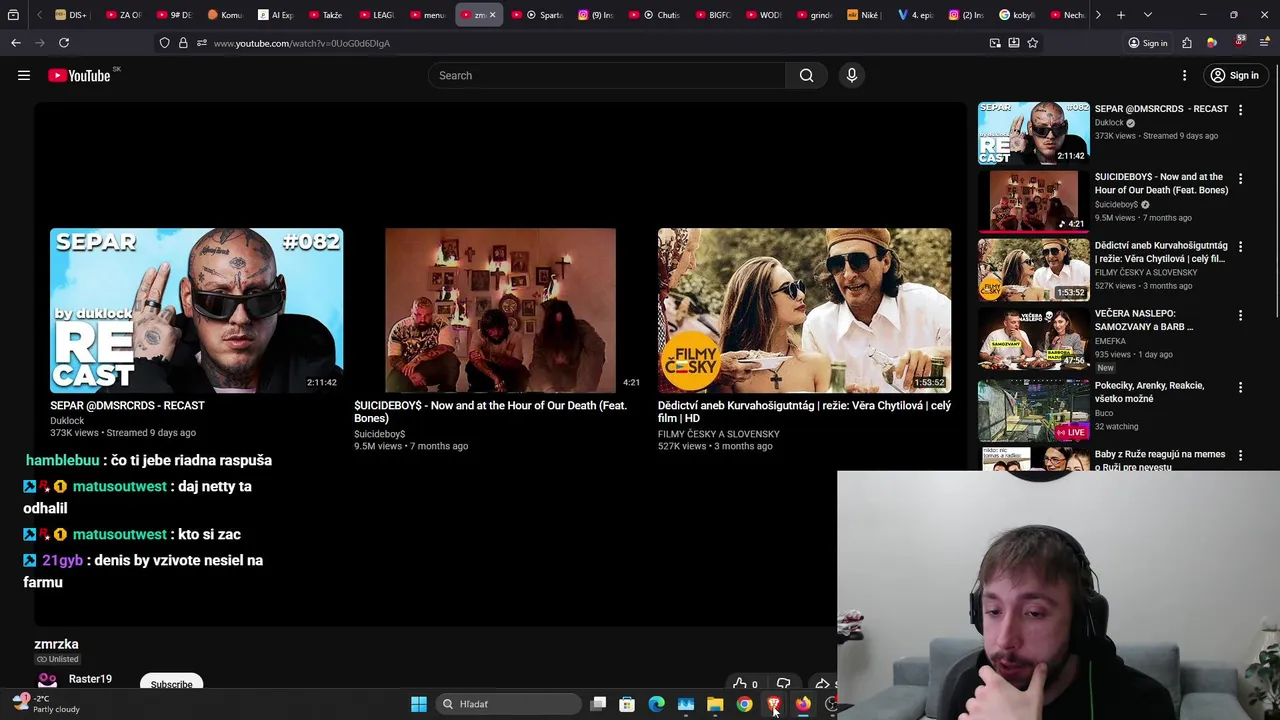This screenshot has height=720, width=1280.
Task: Switch to the LEAGUE tab
Action: [x=376, y=15]
